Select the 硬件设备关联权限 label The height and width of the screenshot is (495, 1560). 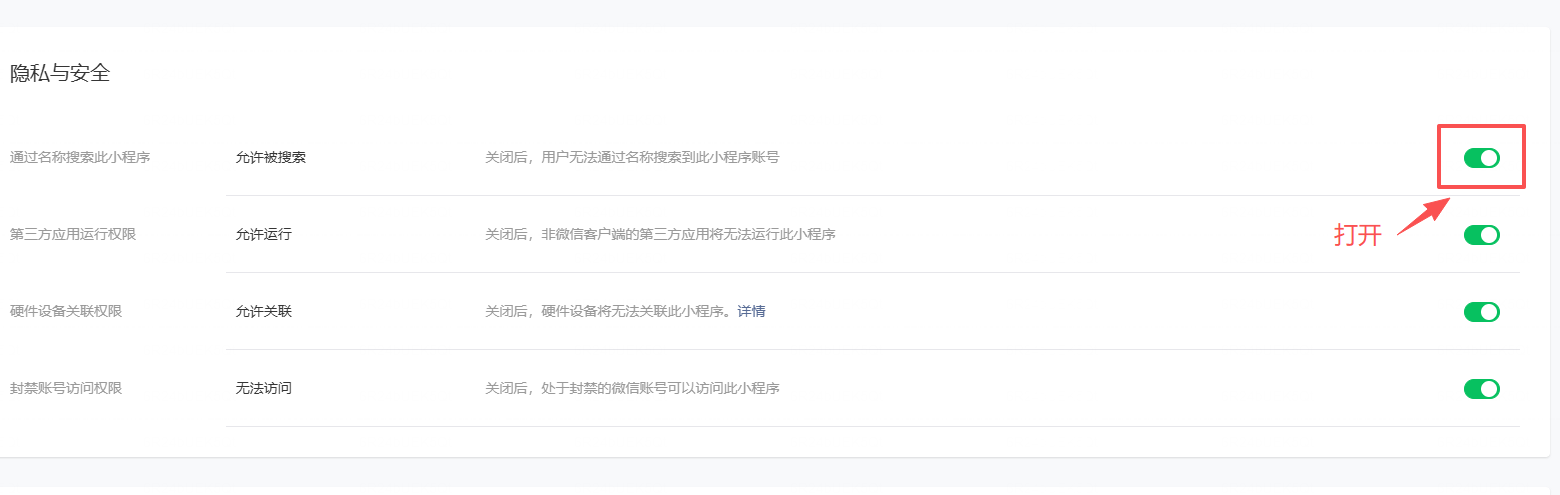point(66,311)
